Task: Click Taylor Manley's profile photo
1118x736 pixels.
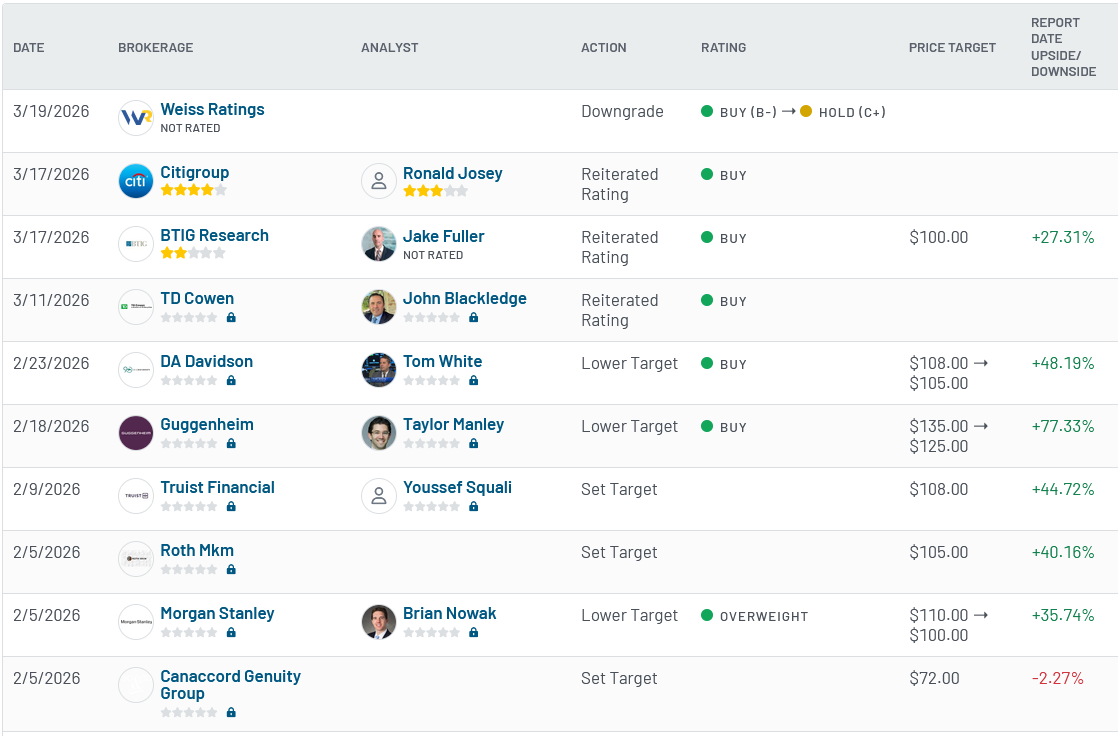Action: [x=379, y=433]
